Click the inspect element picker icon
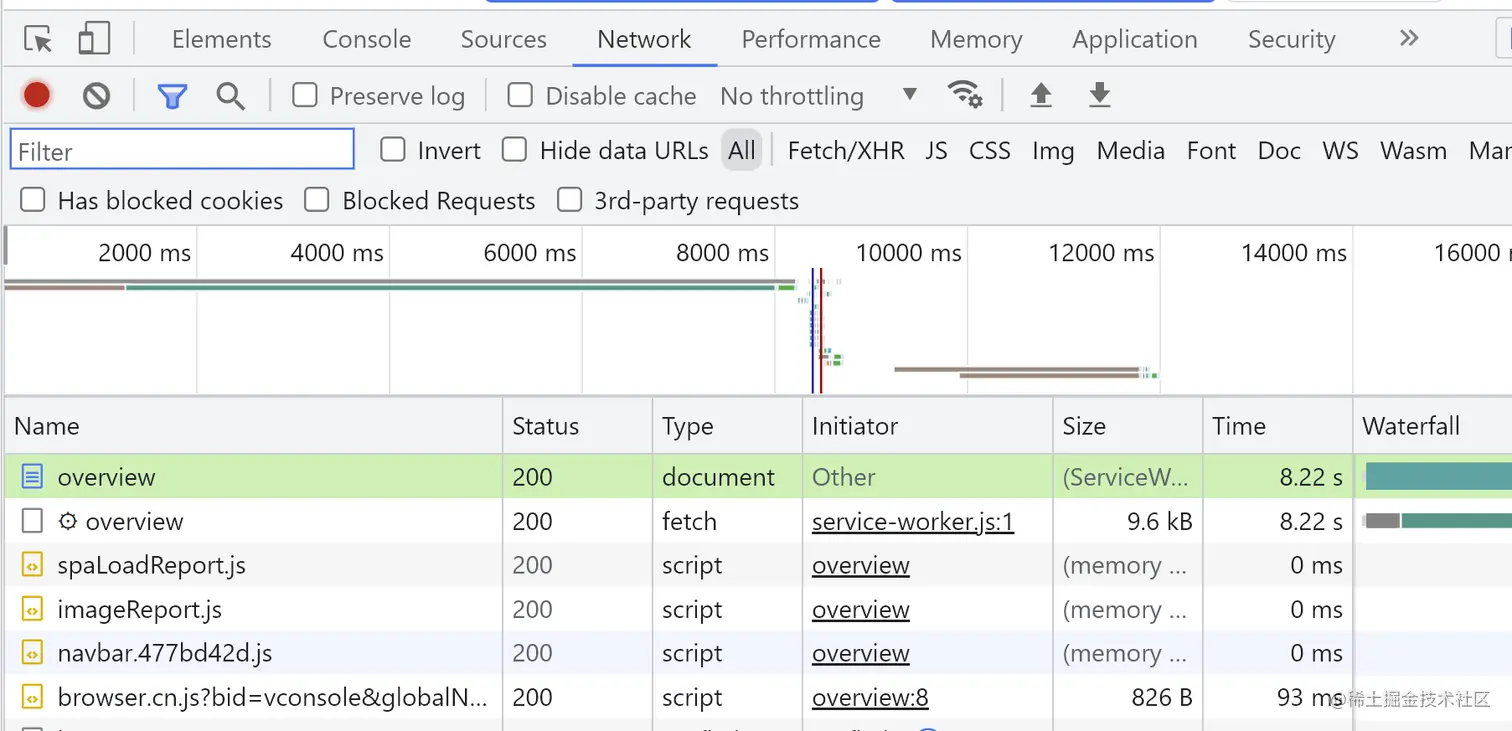 [38, 39]
